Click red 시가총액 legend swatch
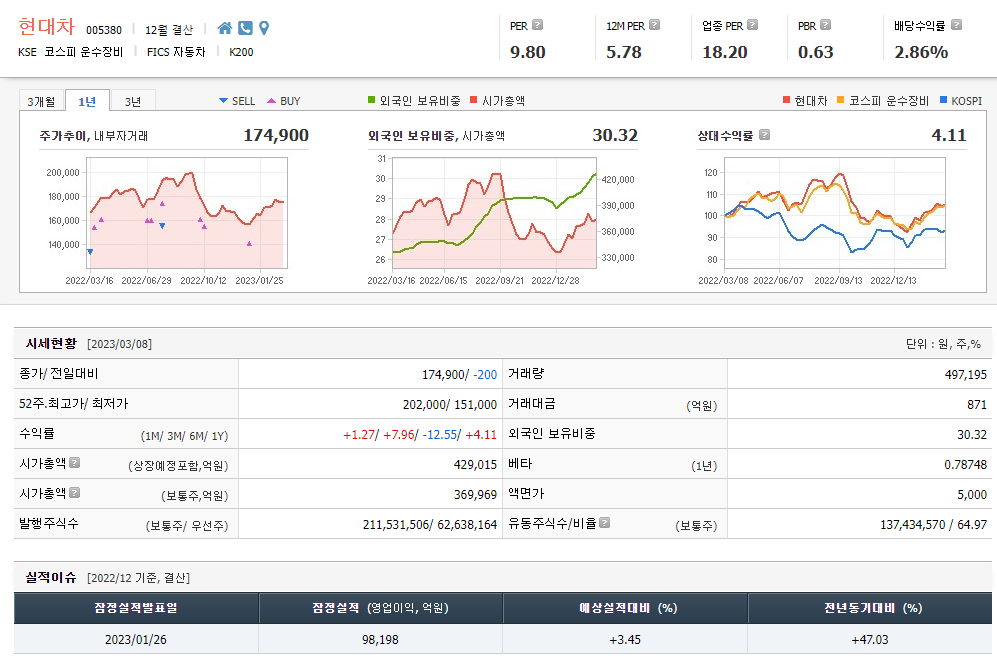 coord(473,100)
